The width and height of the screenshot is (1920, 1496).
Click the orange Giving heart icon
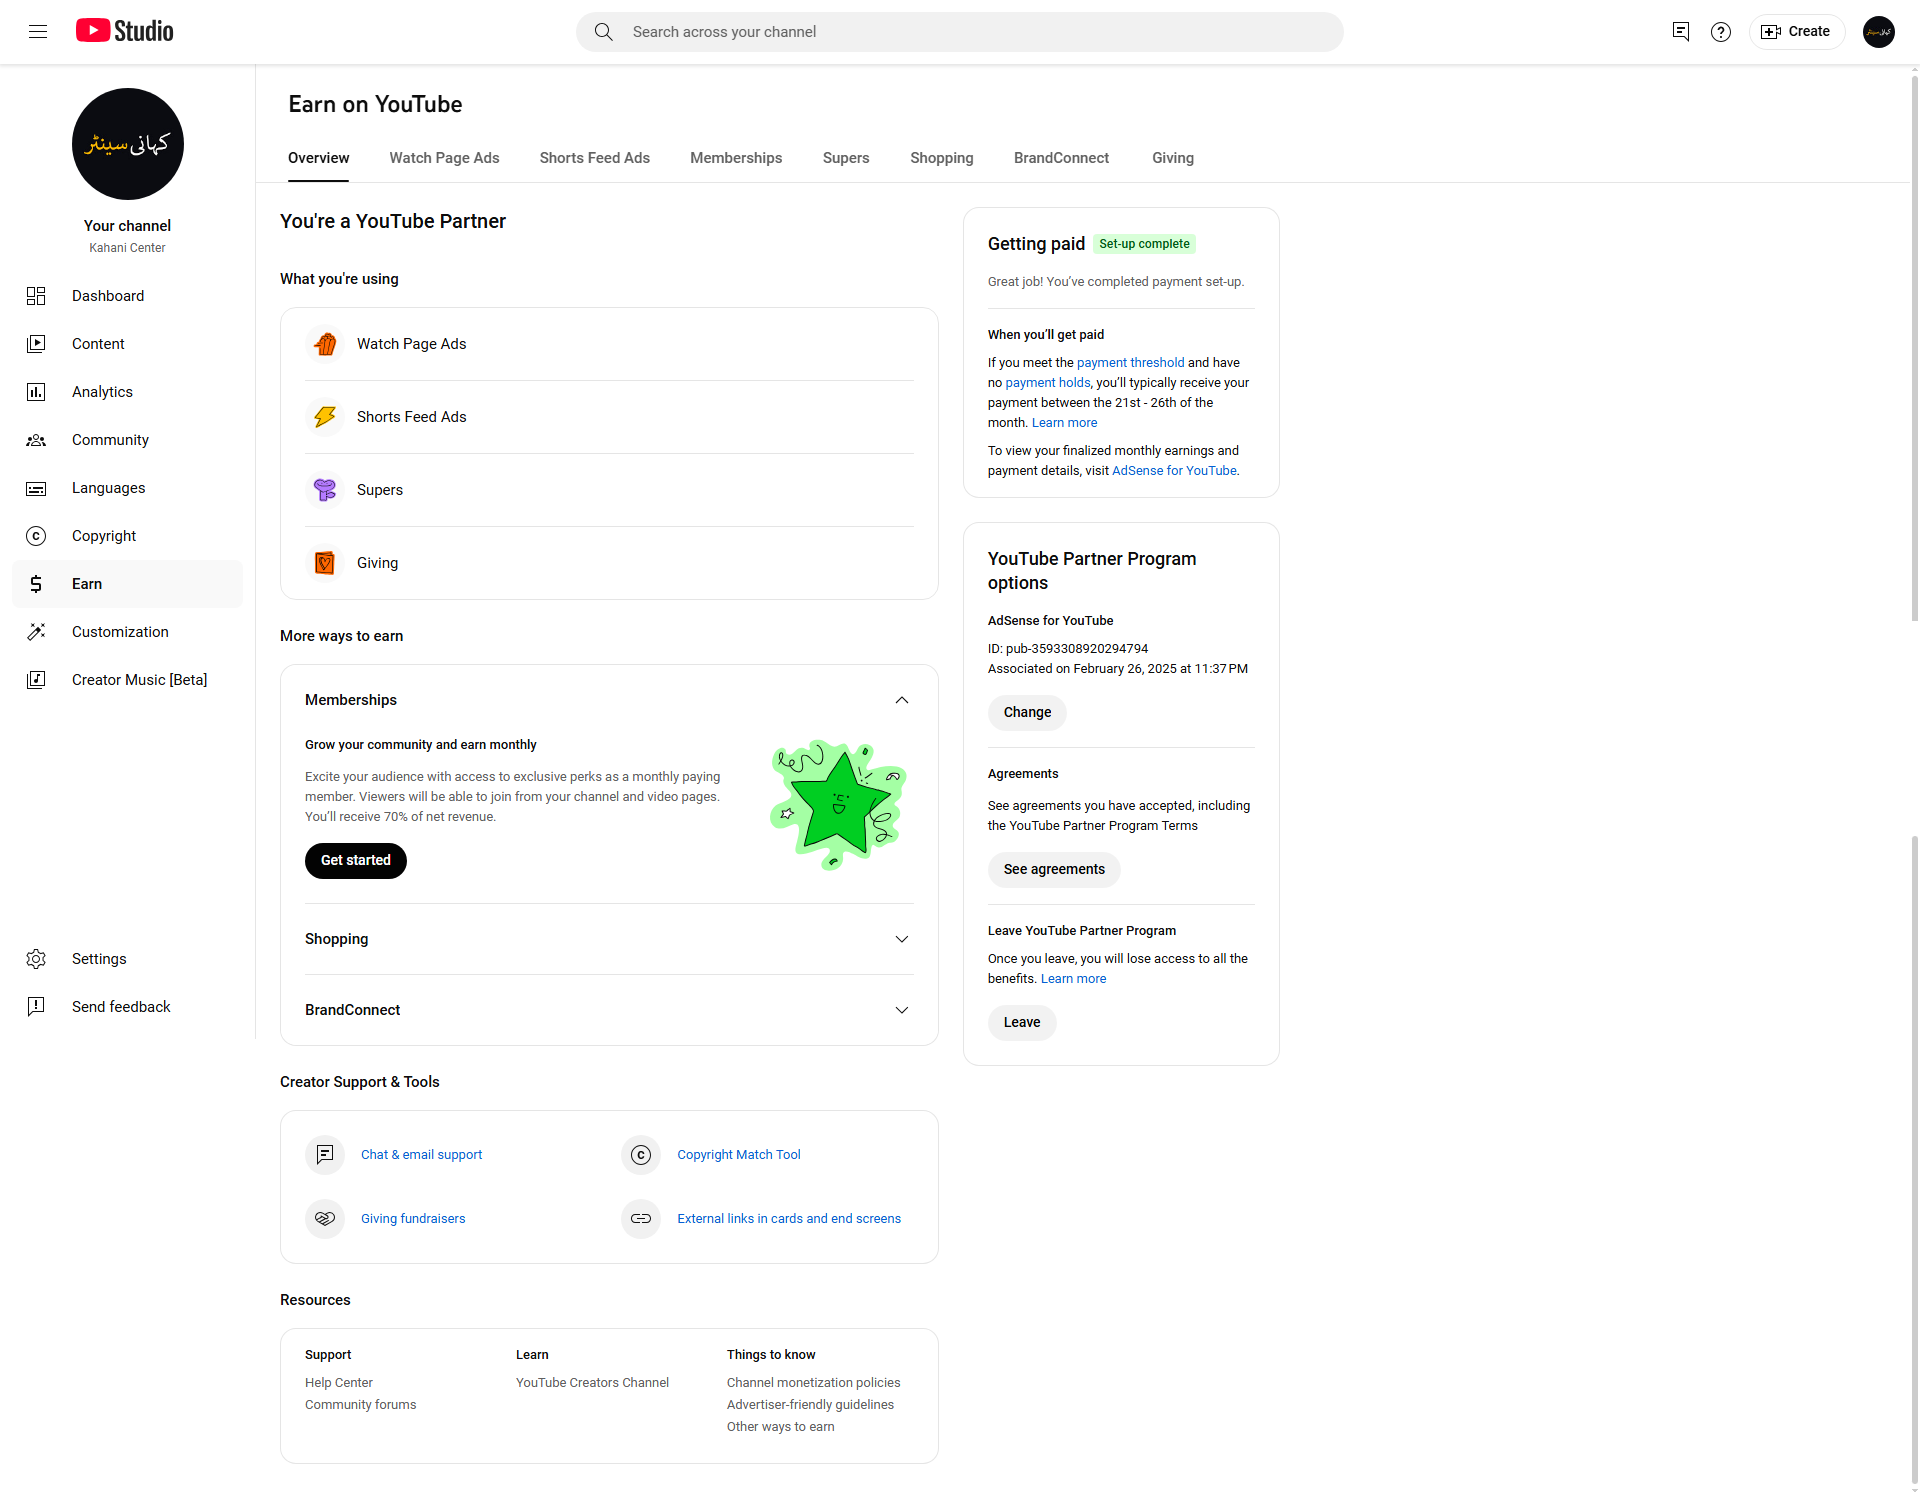pos(325,563)
